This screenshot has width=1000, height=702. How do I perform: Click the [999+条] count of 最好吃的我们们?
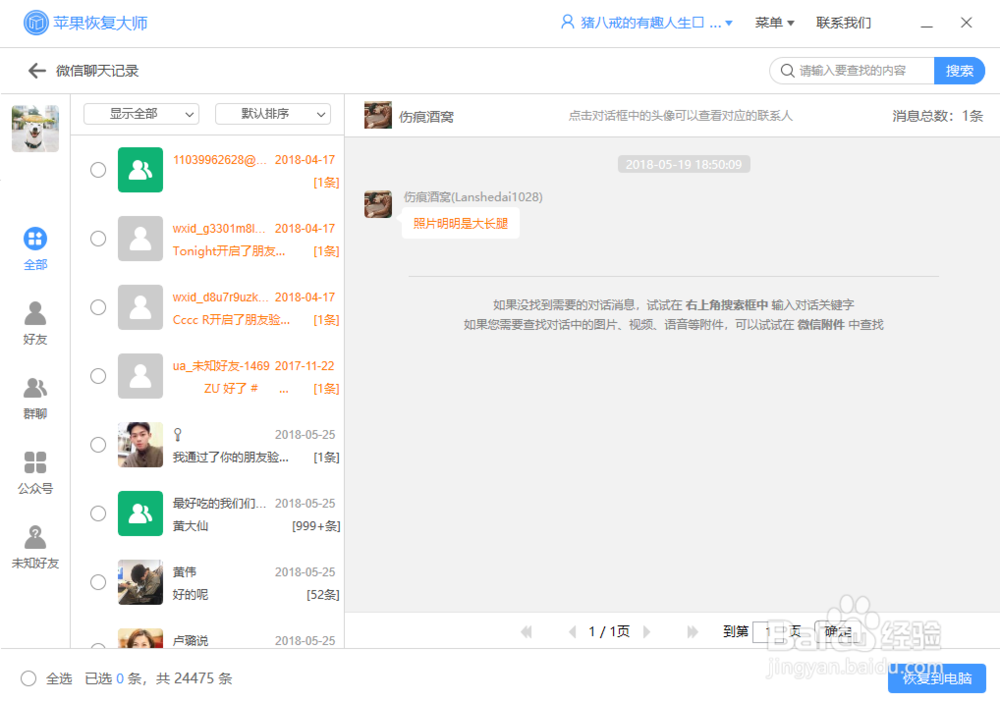point(316,526)
